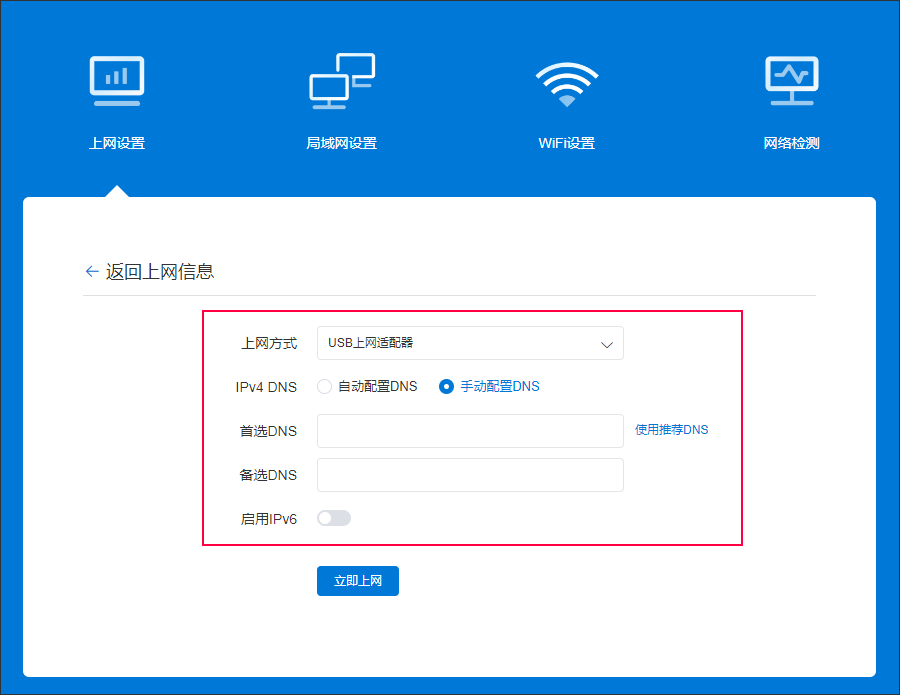Click inside the 备选DNS input box

coord(470,475)
